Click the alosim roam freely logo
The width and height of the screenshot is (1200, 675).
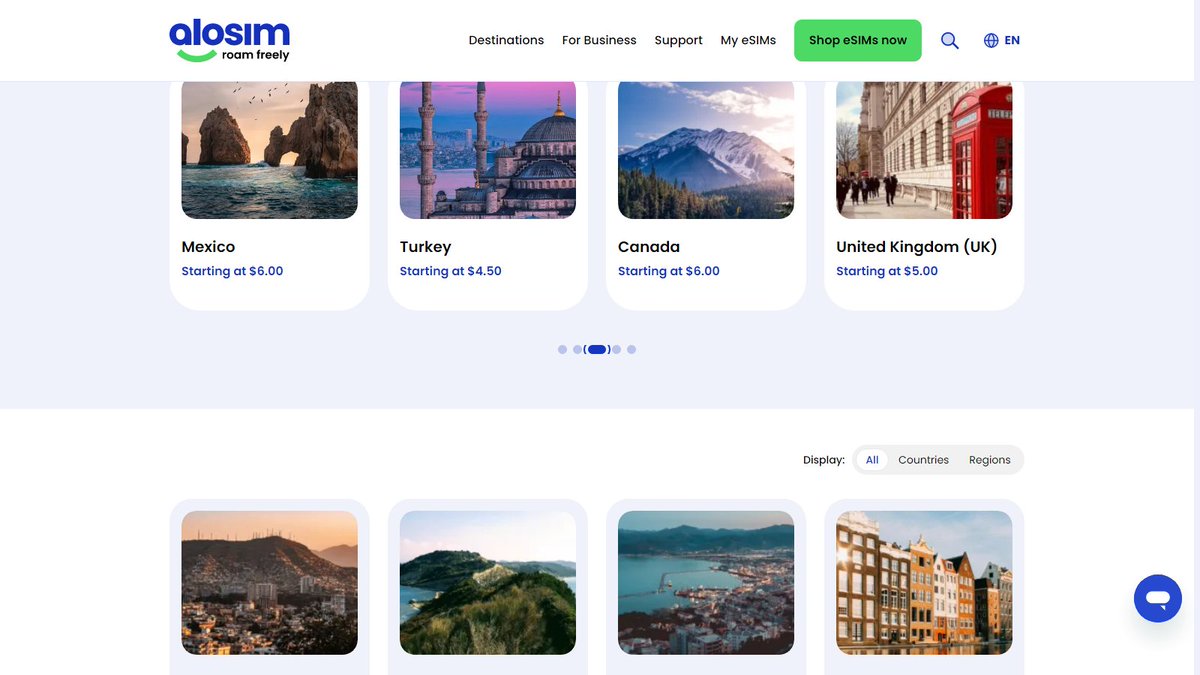(230, 40)
